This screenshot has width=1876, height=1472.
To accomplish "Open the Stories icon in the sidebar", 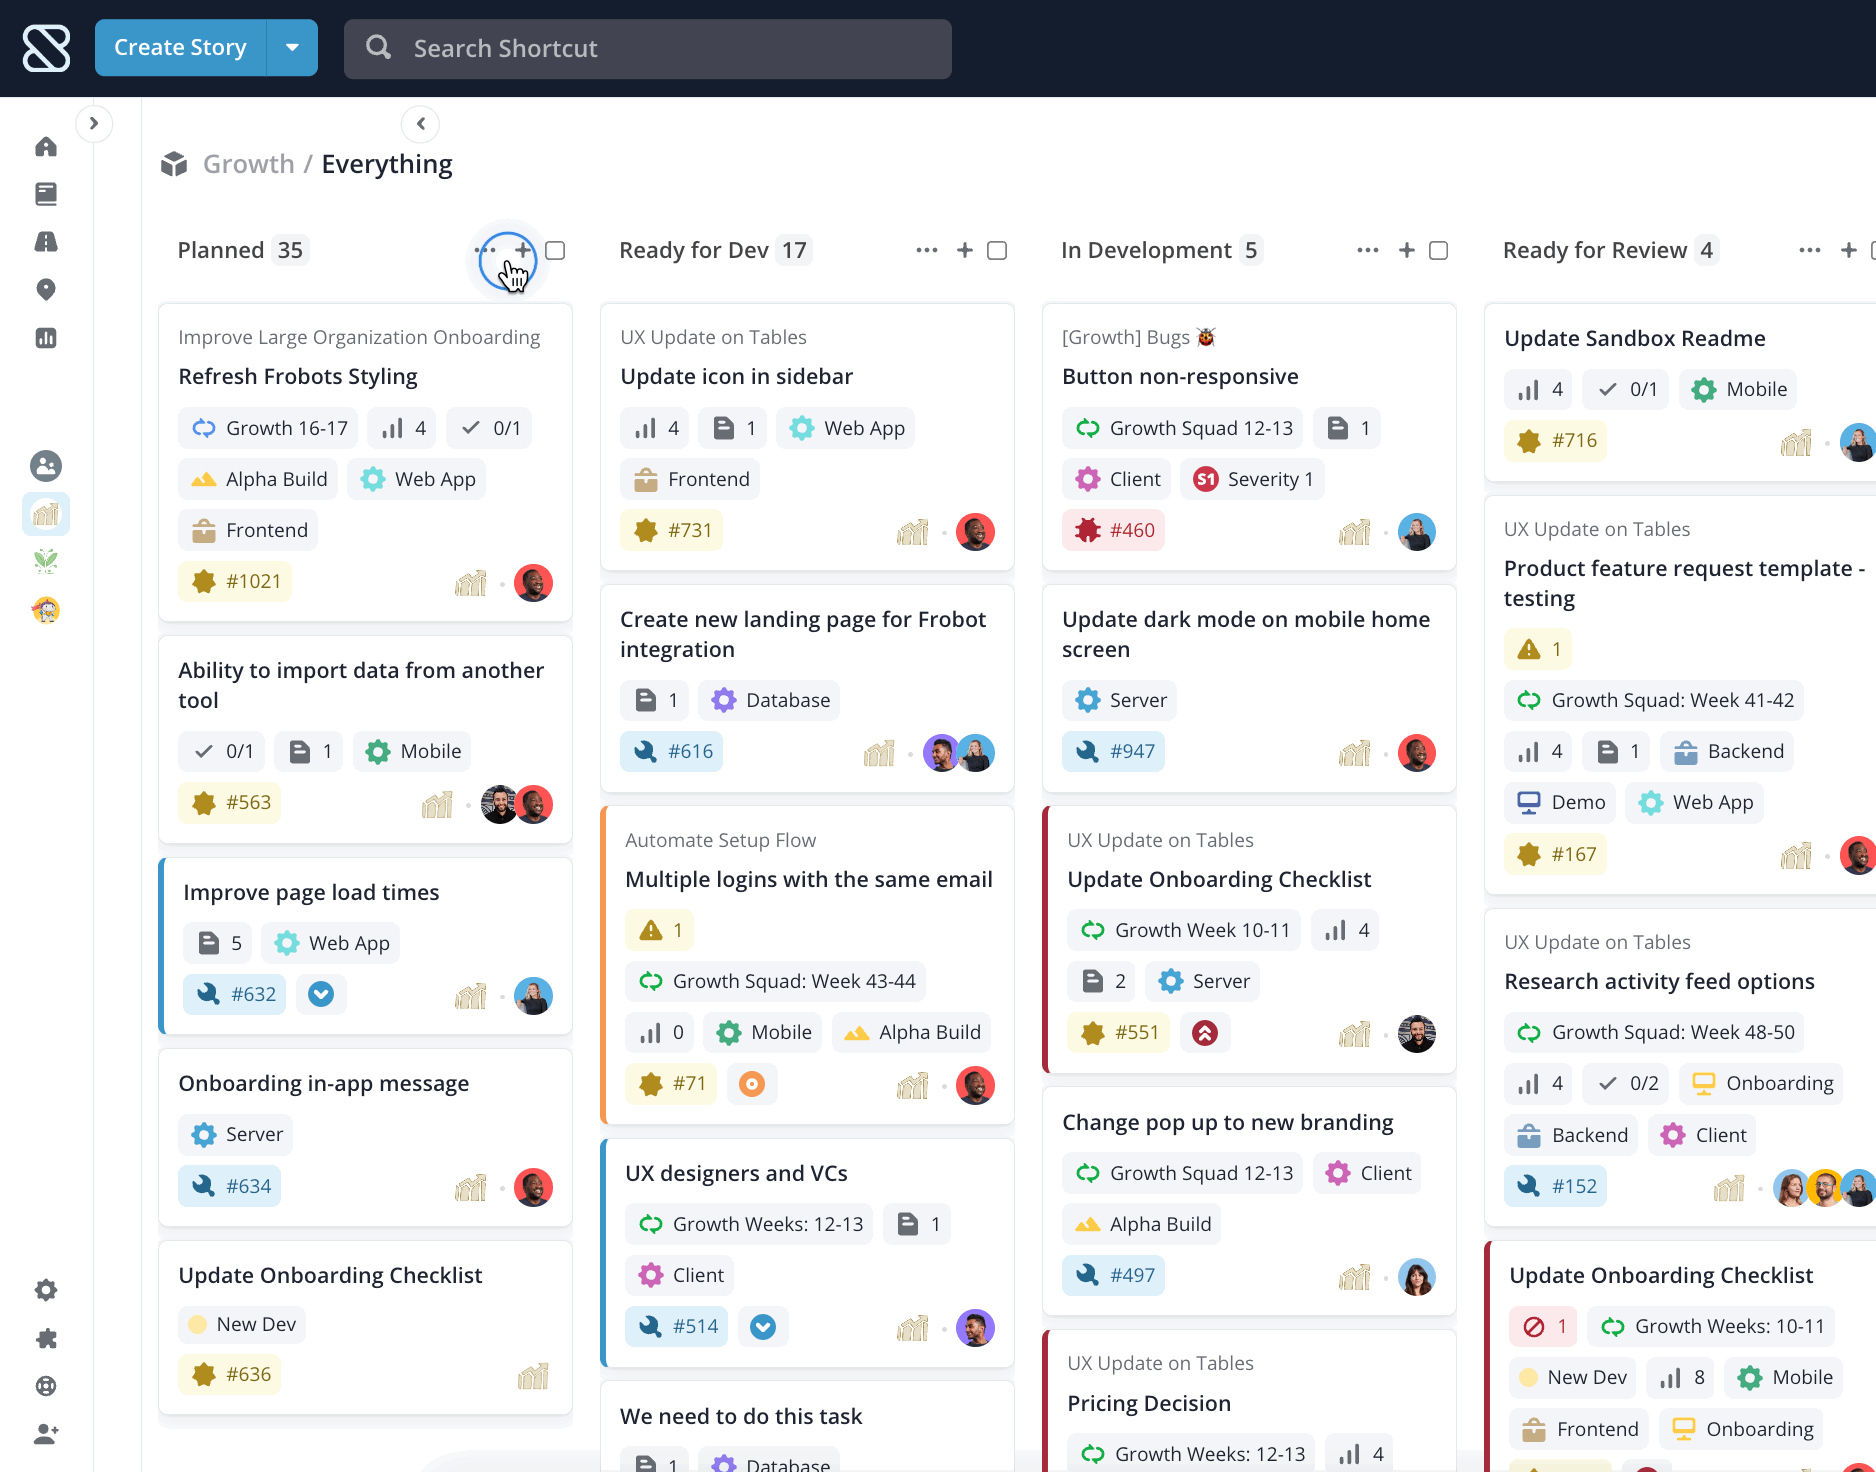I will coord(46,194).
